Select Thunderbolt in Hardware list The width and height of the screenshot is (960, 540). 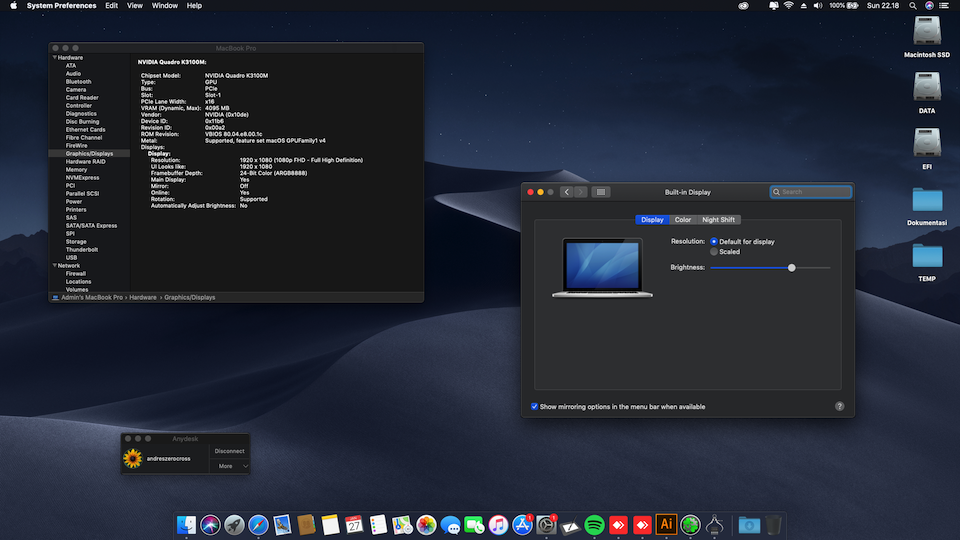[x=82, y=250]
